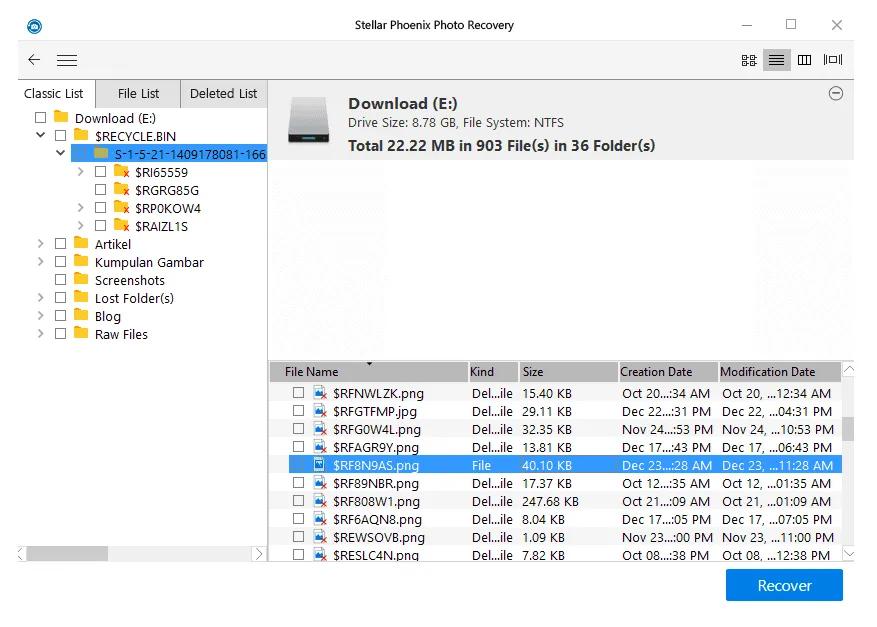Image resolution: width=877 pixels, height=627 pixels.
Task: Select the $RESLC4N.png file name
Action: click(376, 555)
